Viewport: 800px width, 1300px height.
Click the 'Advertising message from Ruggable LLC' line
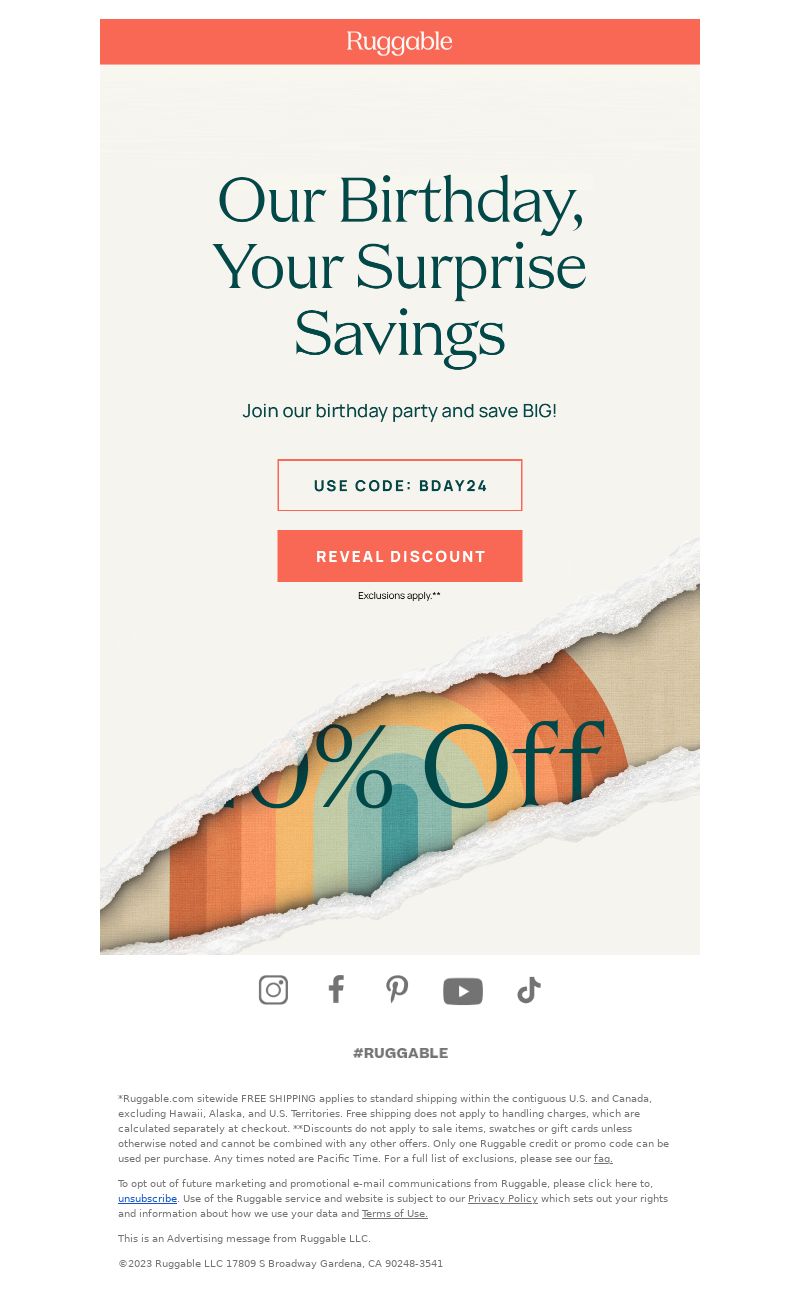pyautogui.click(x=244, y=1239)
